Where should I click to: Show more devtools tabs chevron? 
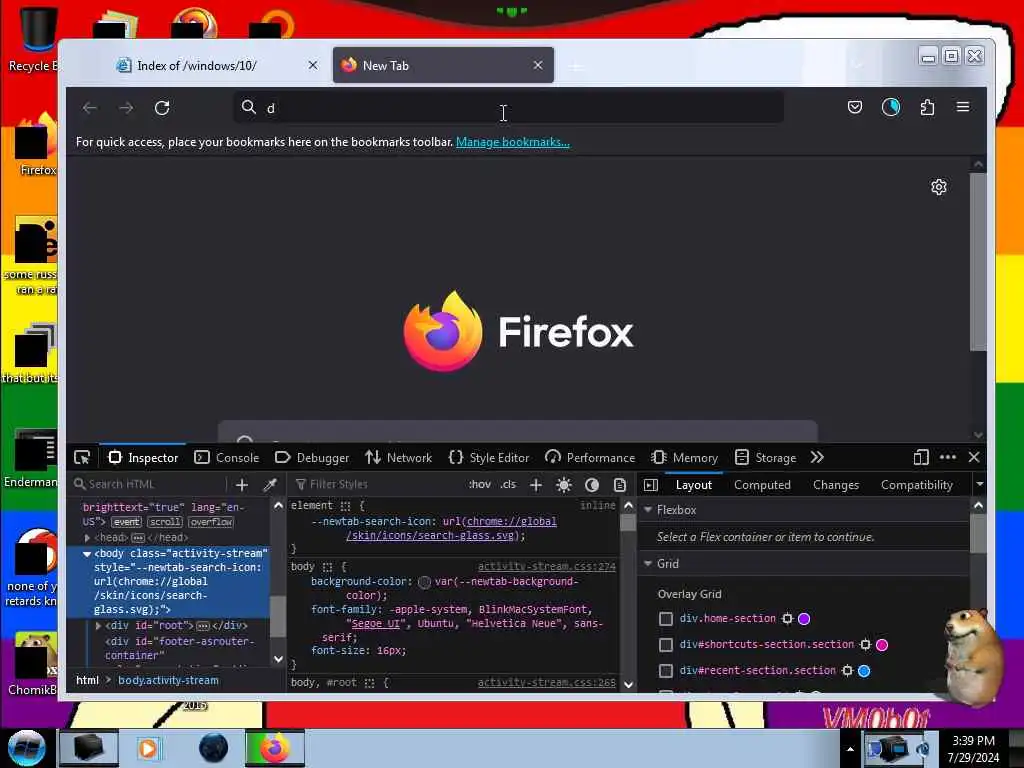tap(817, 457)
